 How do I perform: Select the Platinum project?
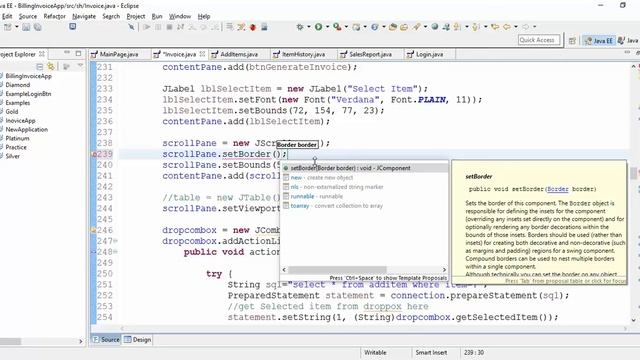[17, 138]
